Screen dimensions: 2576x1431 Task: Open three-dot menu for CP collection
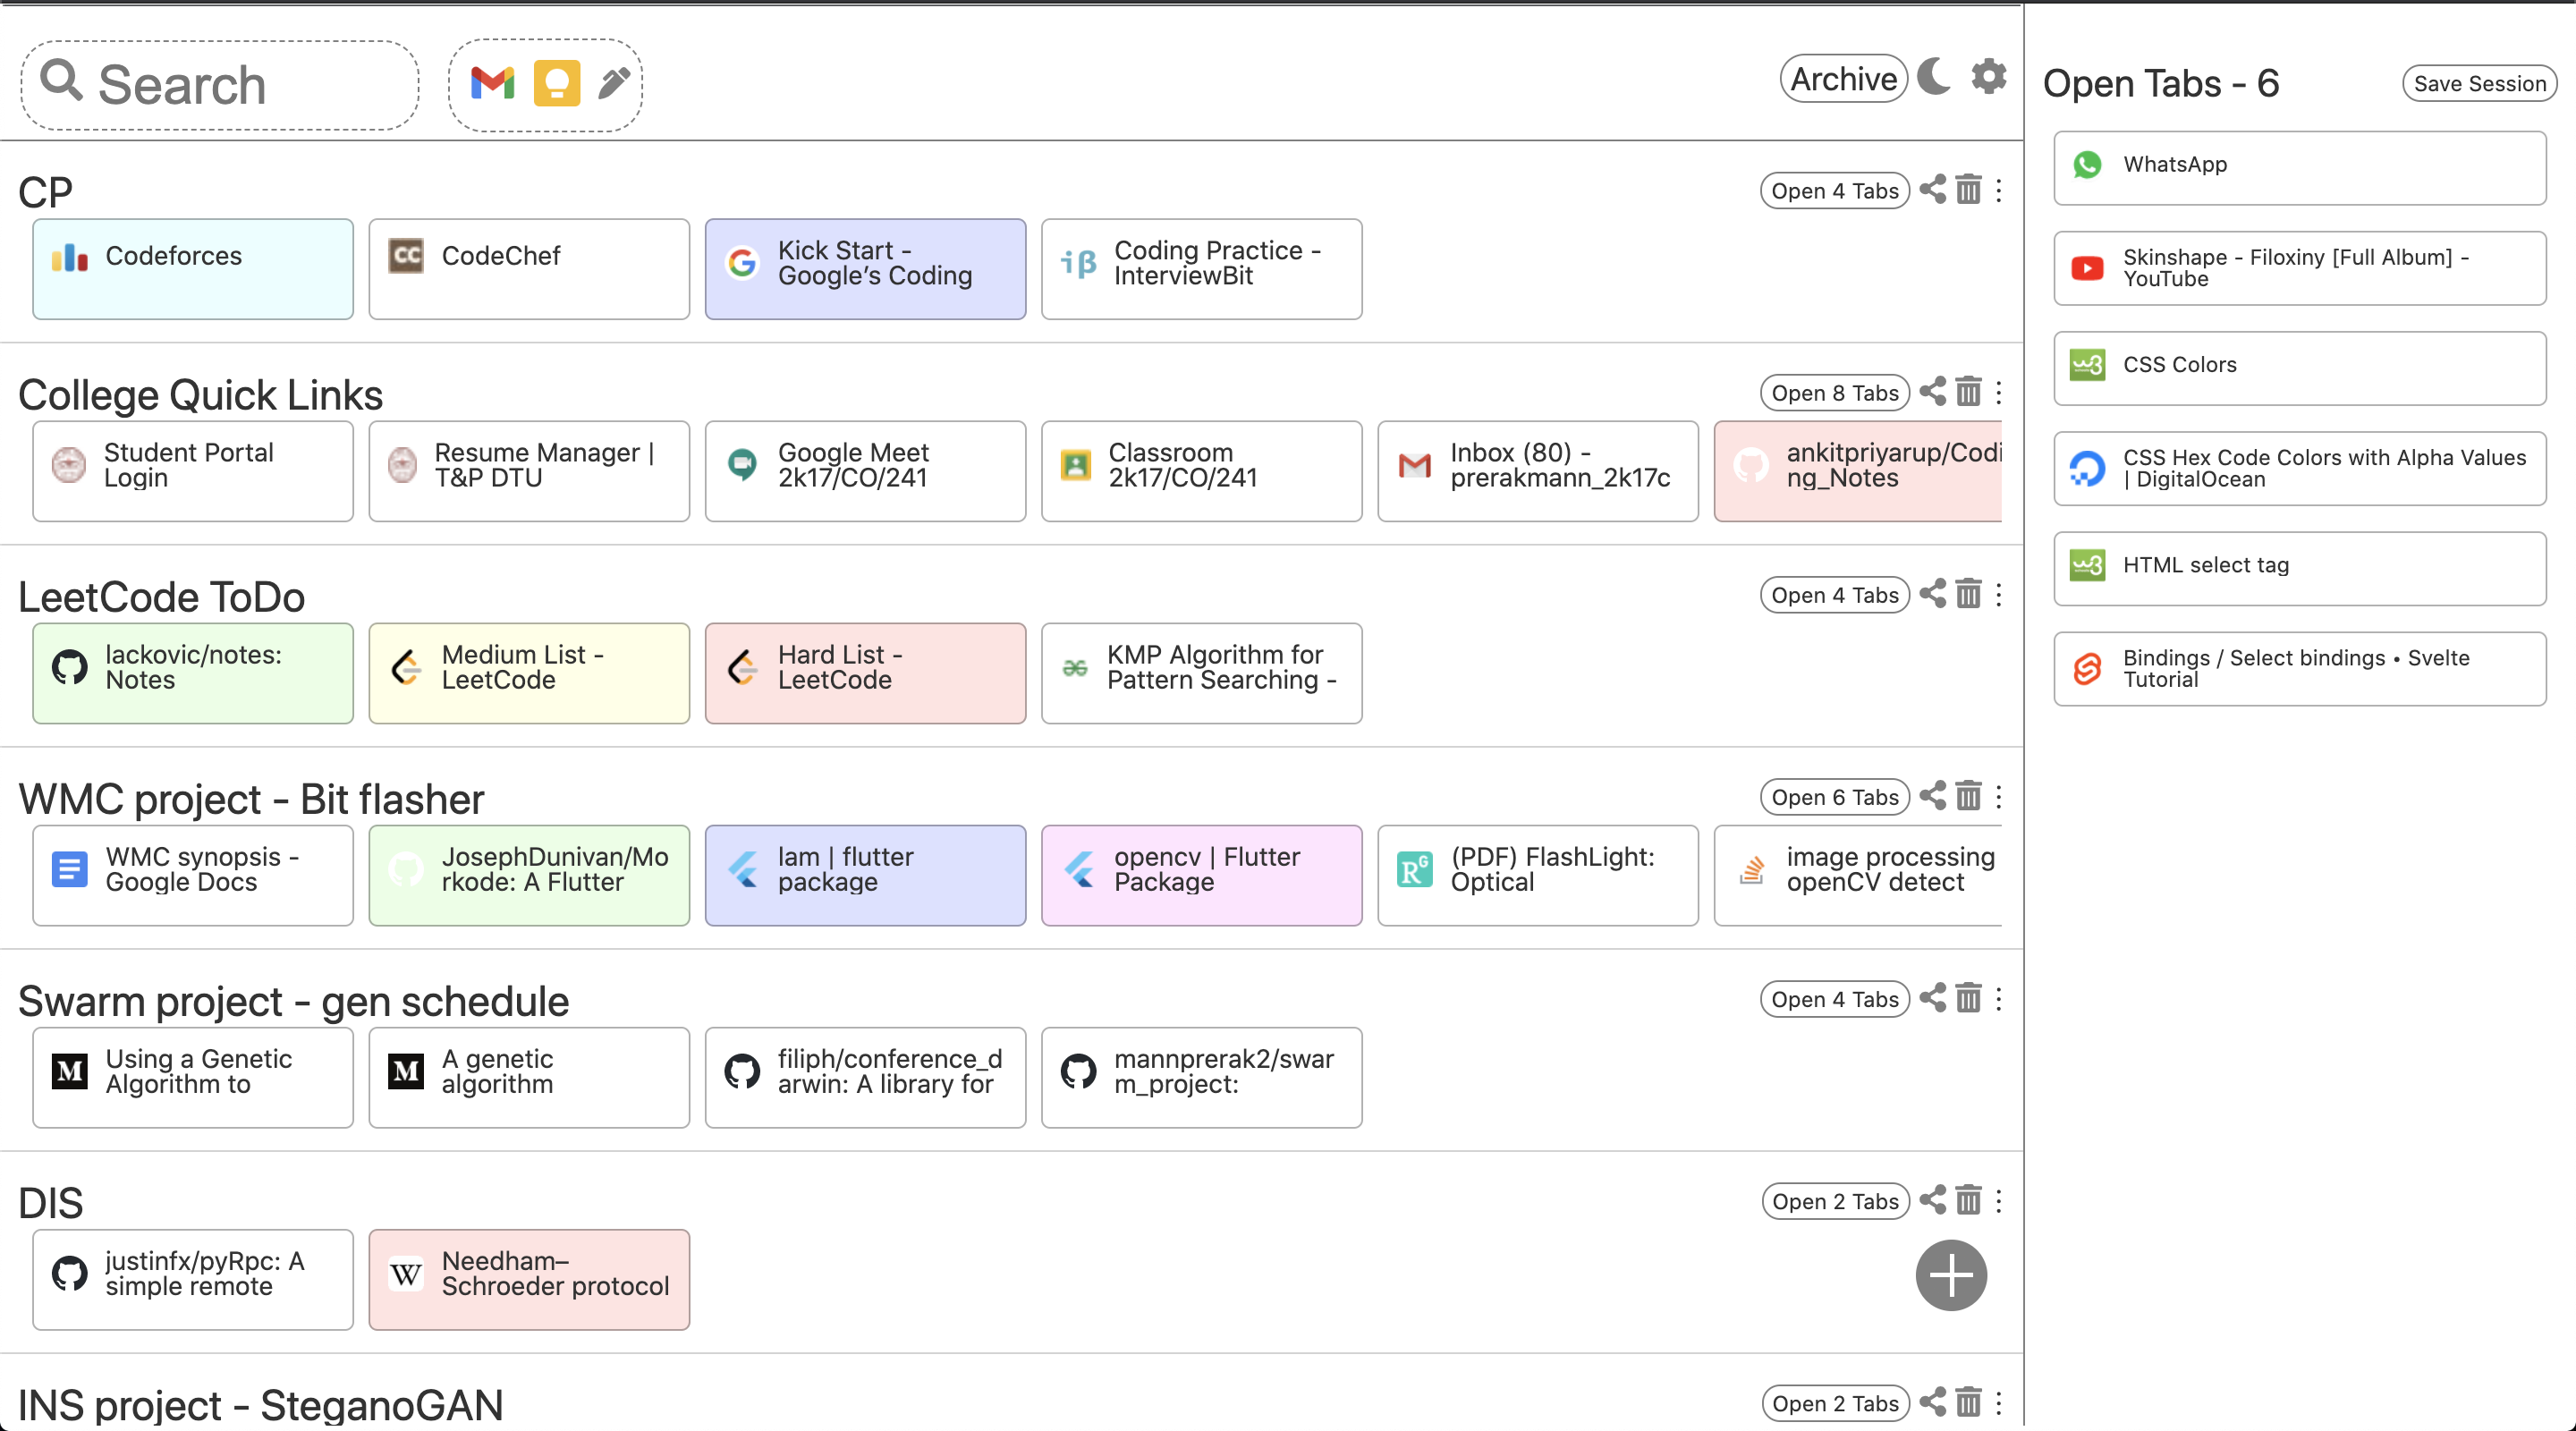(x=1999, y=190)
